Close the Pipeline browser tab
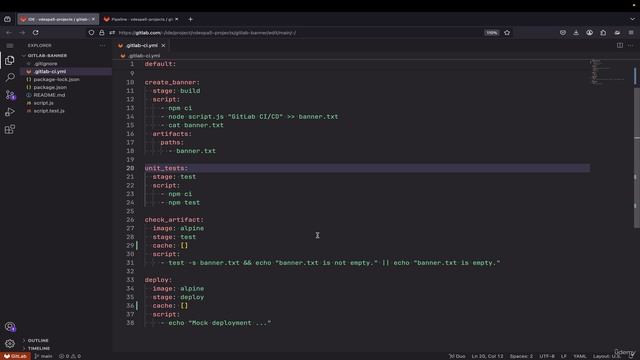The image size is (640, 360). point(176,19)
